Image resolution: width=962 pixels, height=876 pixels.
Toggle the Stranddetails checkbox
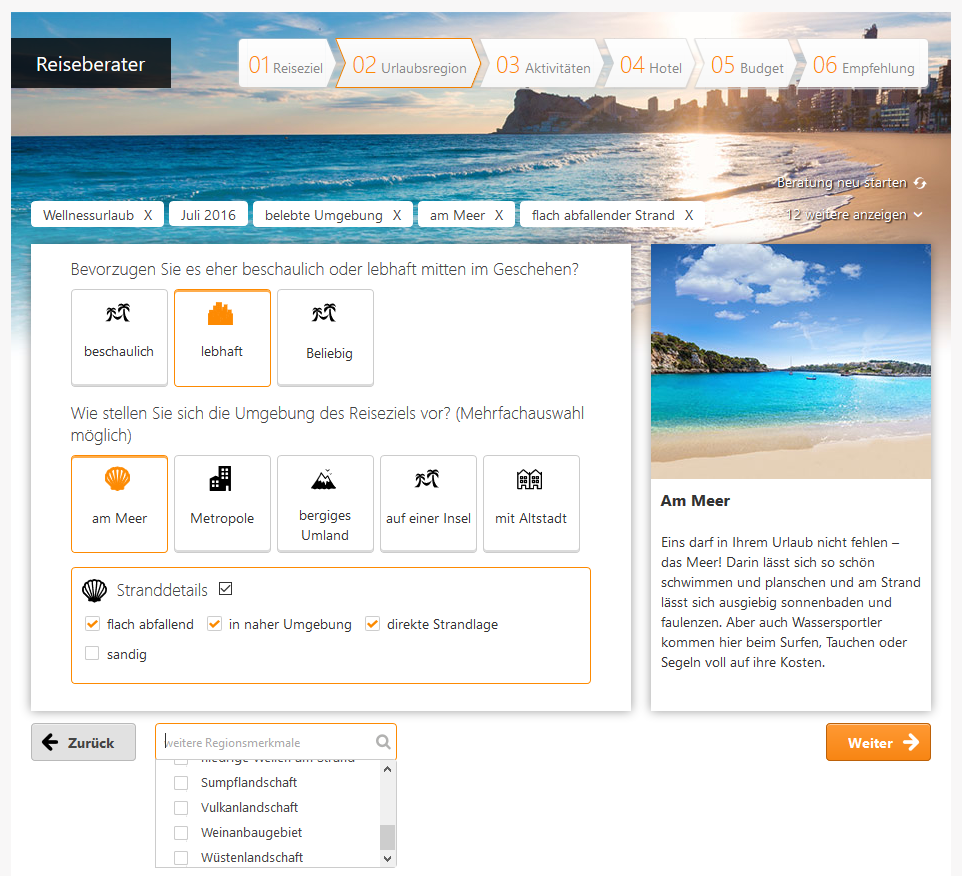click(x=226, y=589)
